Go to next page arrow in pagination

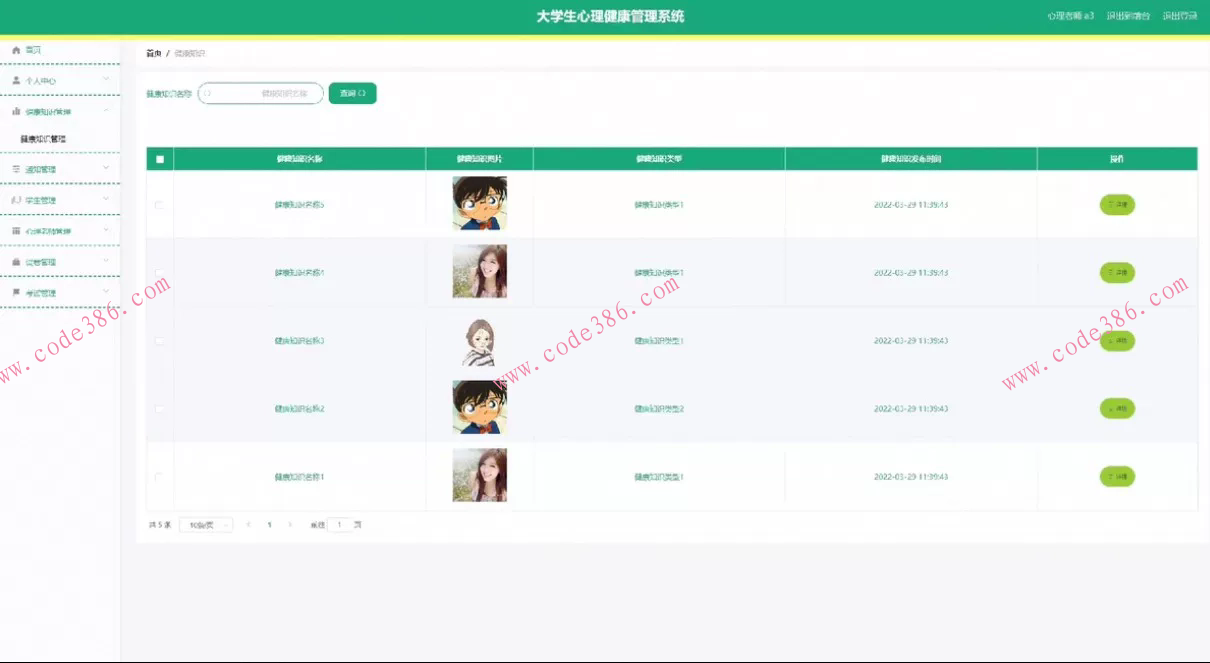(x=290, y=525)
